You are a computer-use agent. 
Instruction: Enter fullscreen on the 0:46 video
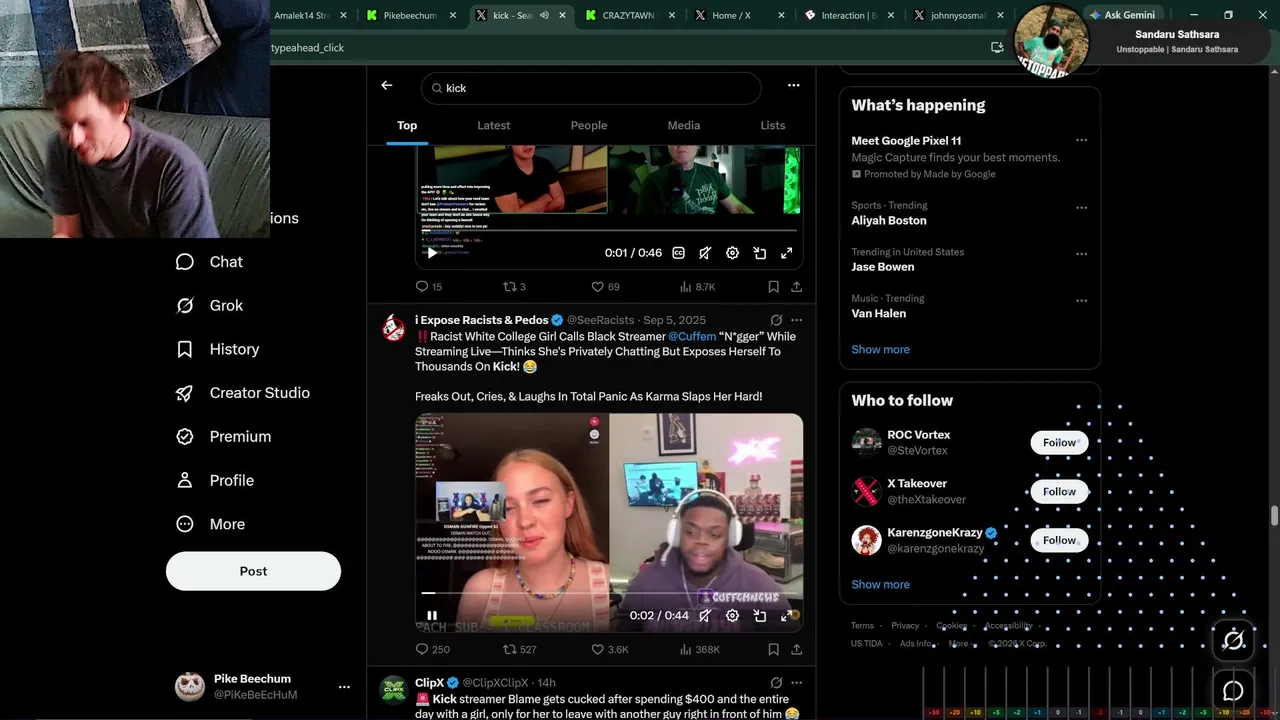[787, 253]
